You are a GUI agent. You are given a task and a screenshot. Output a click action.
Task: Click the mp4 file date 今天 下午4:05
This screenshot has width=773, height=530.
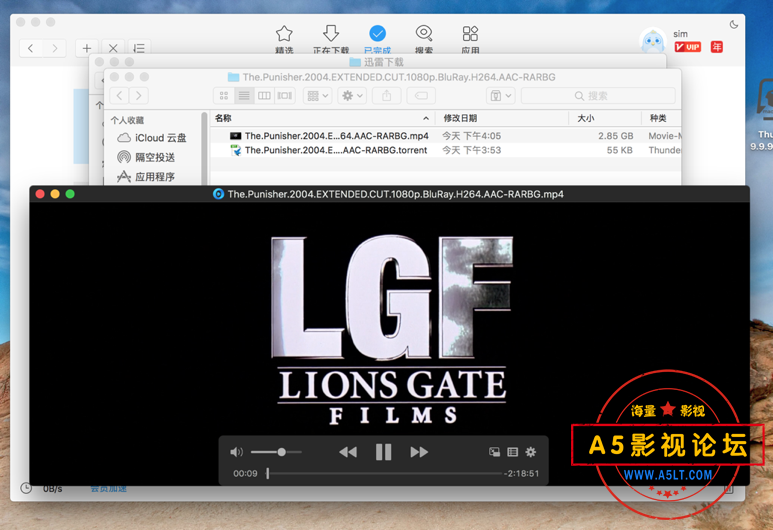[471, 136]
